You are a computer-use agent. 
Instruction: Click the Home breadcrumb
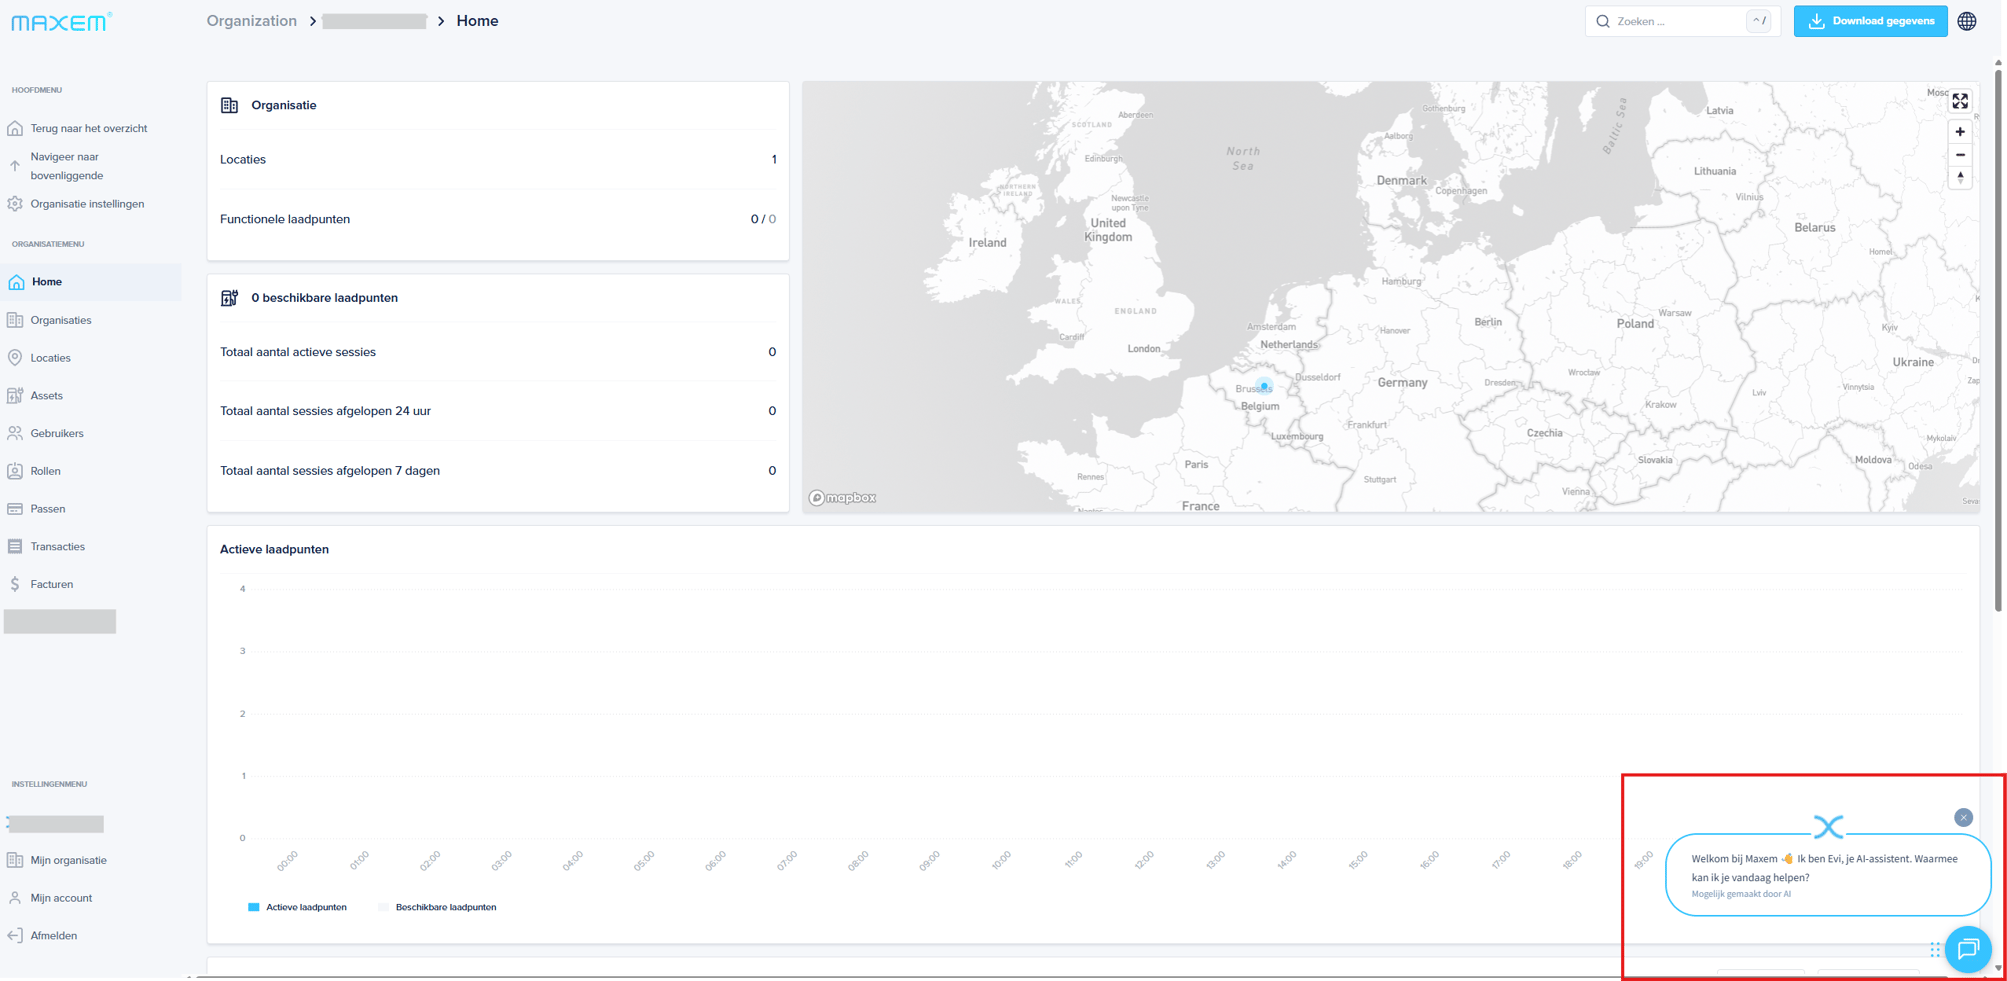(x=477, y=21)
